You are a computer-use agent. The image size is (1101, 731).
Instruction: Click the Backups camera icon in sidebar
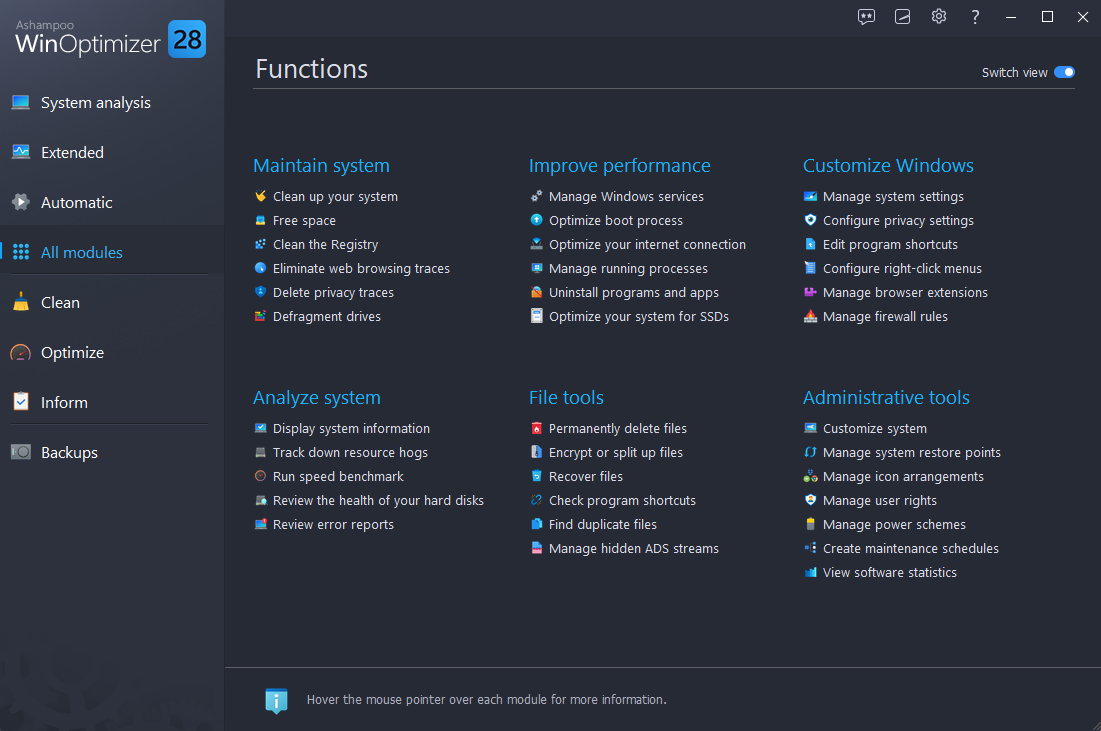coord(21,452)
